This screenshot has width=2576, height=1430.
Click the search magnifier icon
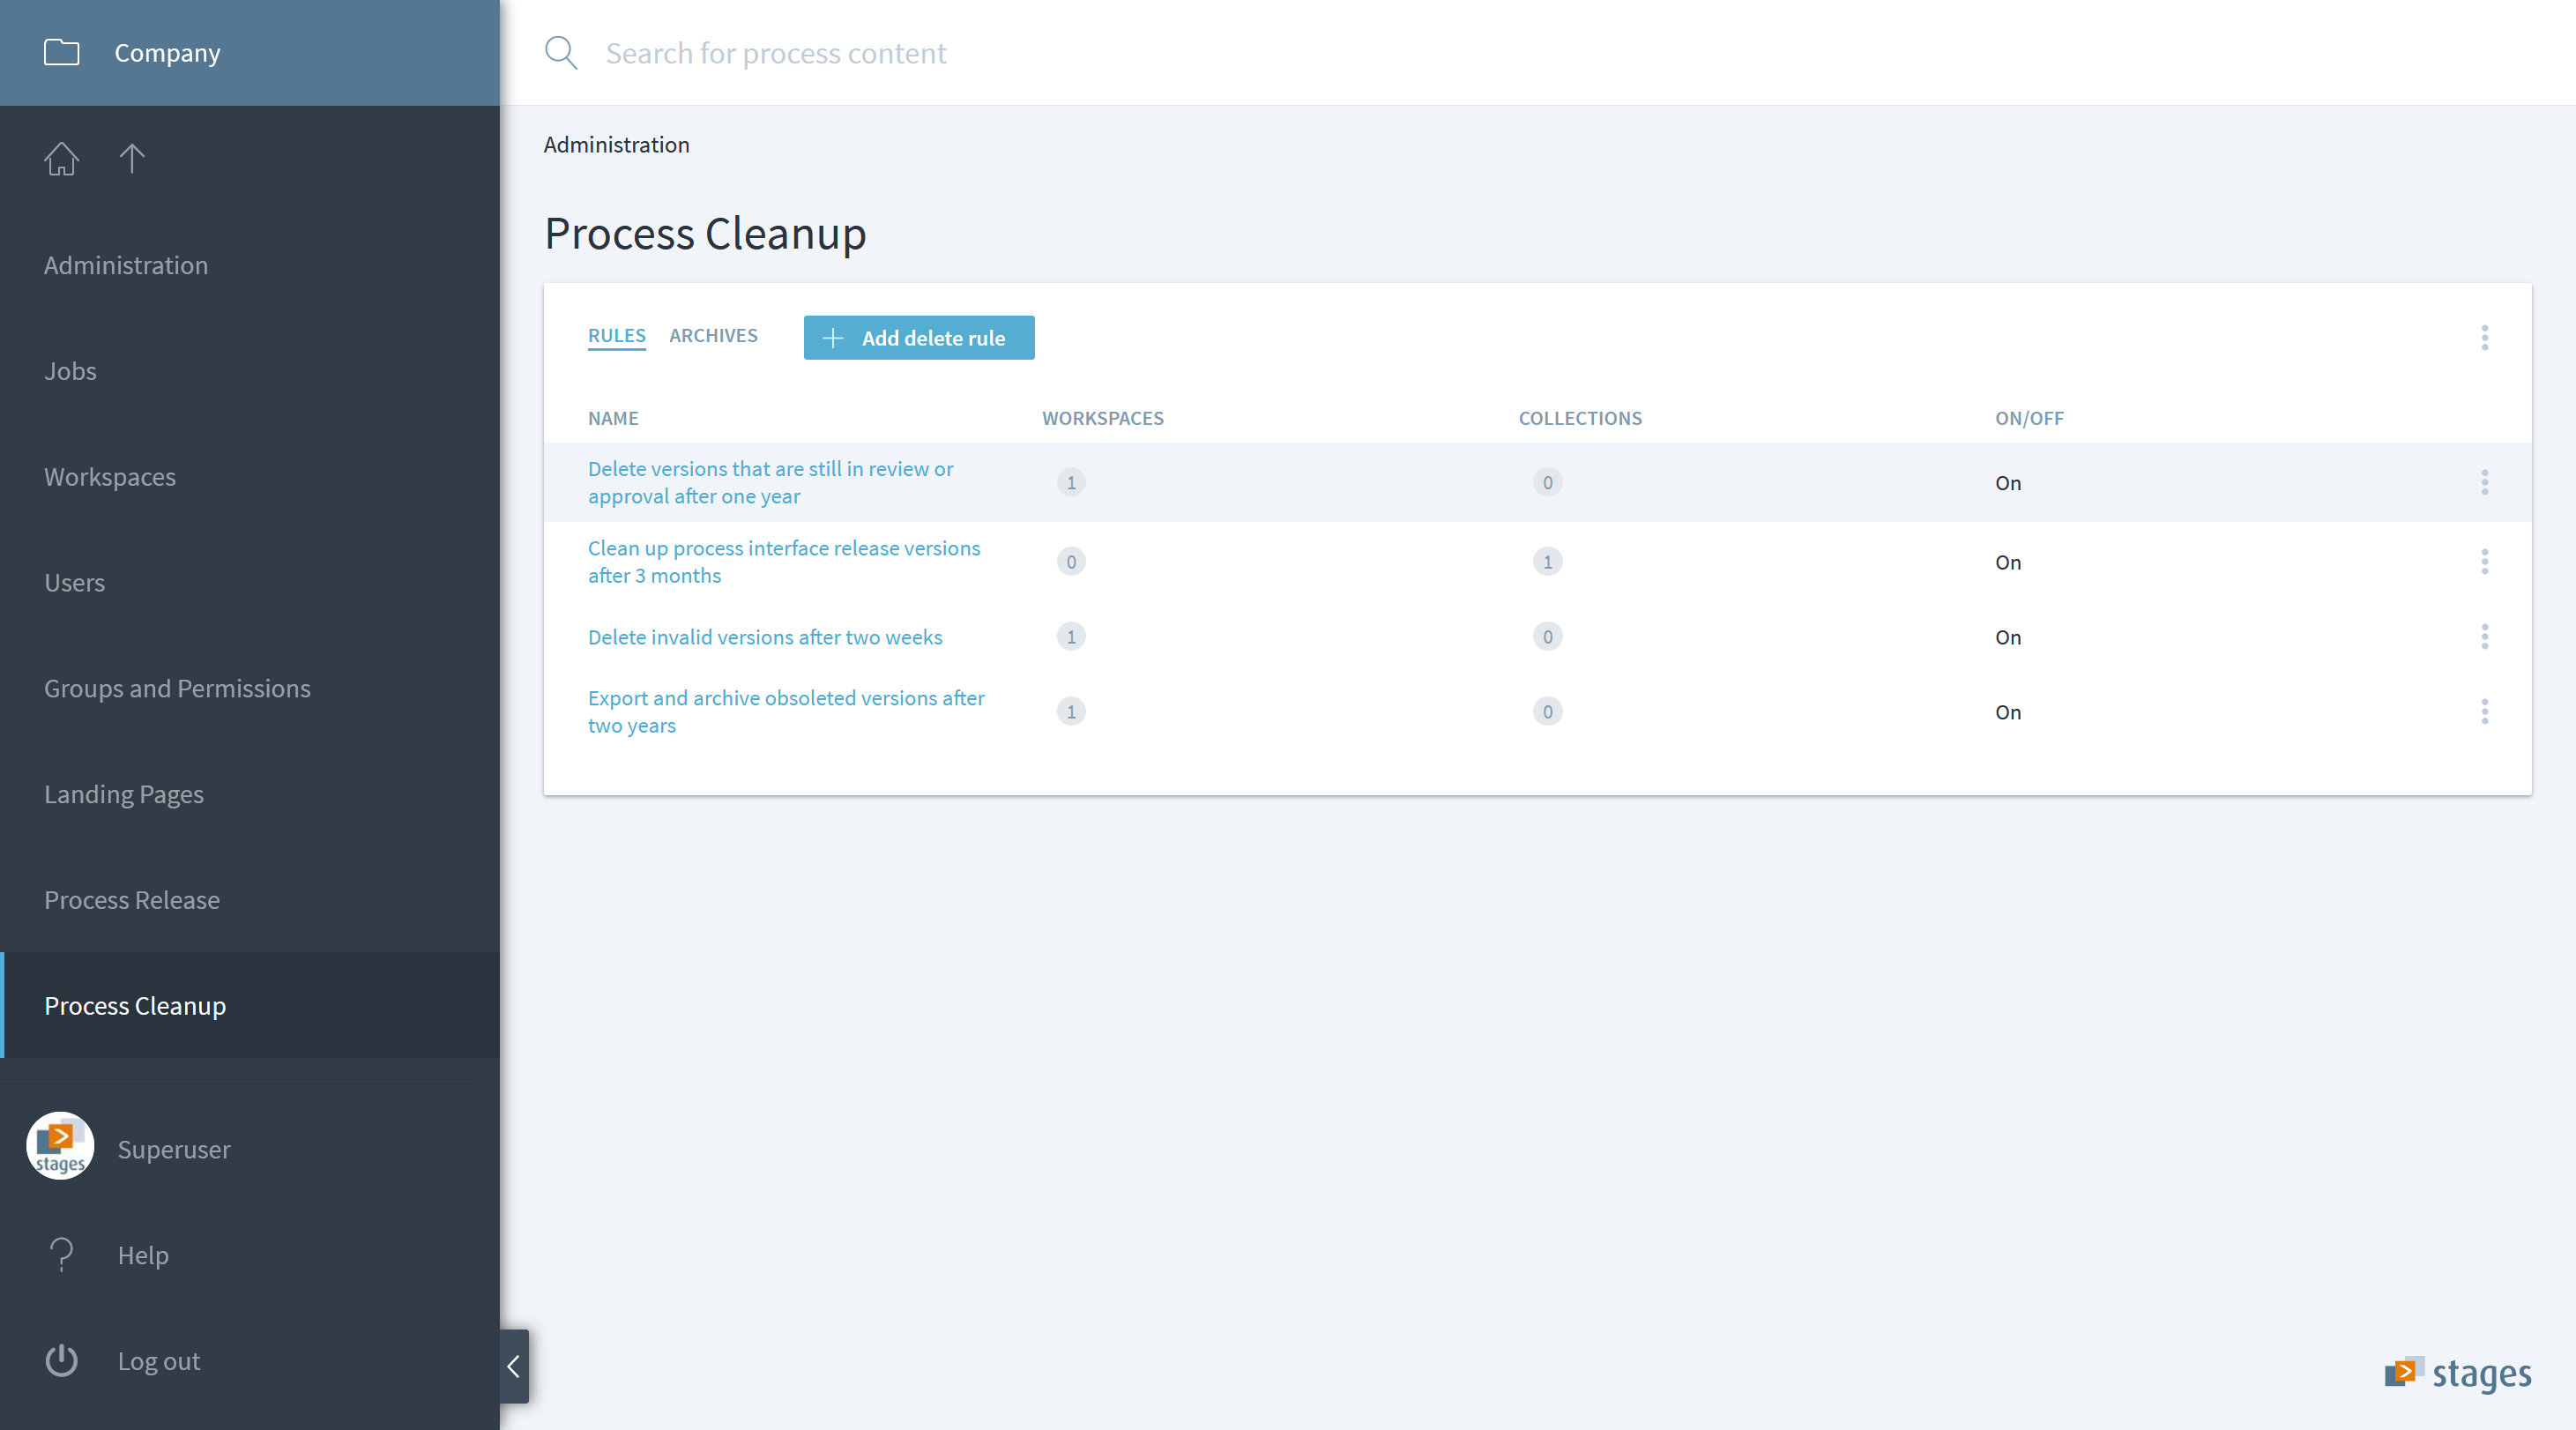[561, 53]
